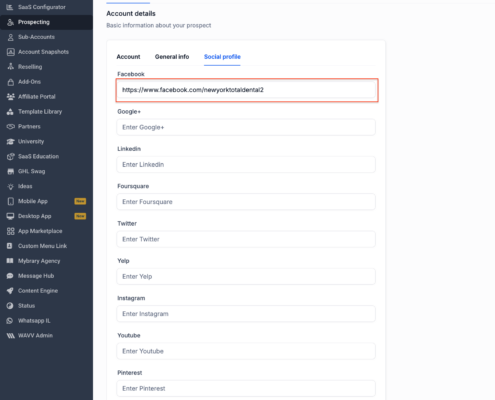Open Affiliate Portal icon
The height and width of the screenshot is (400, 495).
(x=11, y=97)
